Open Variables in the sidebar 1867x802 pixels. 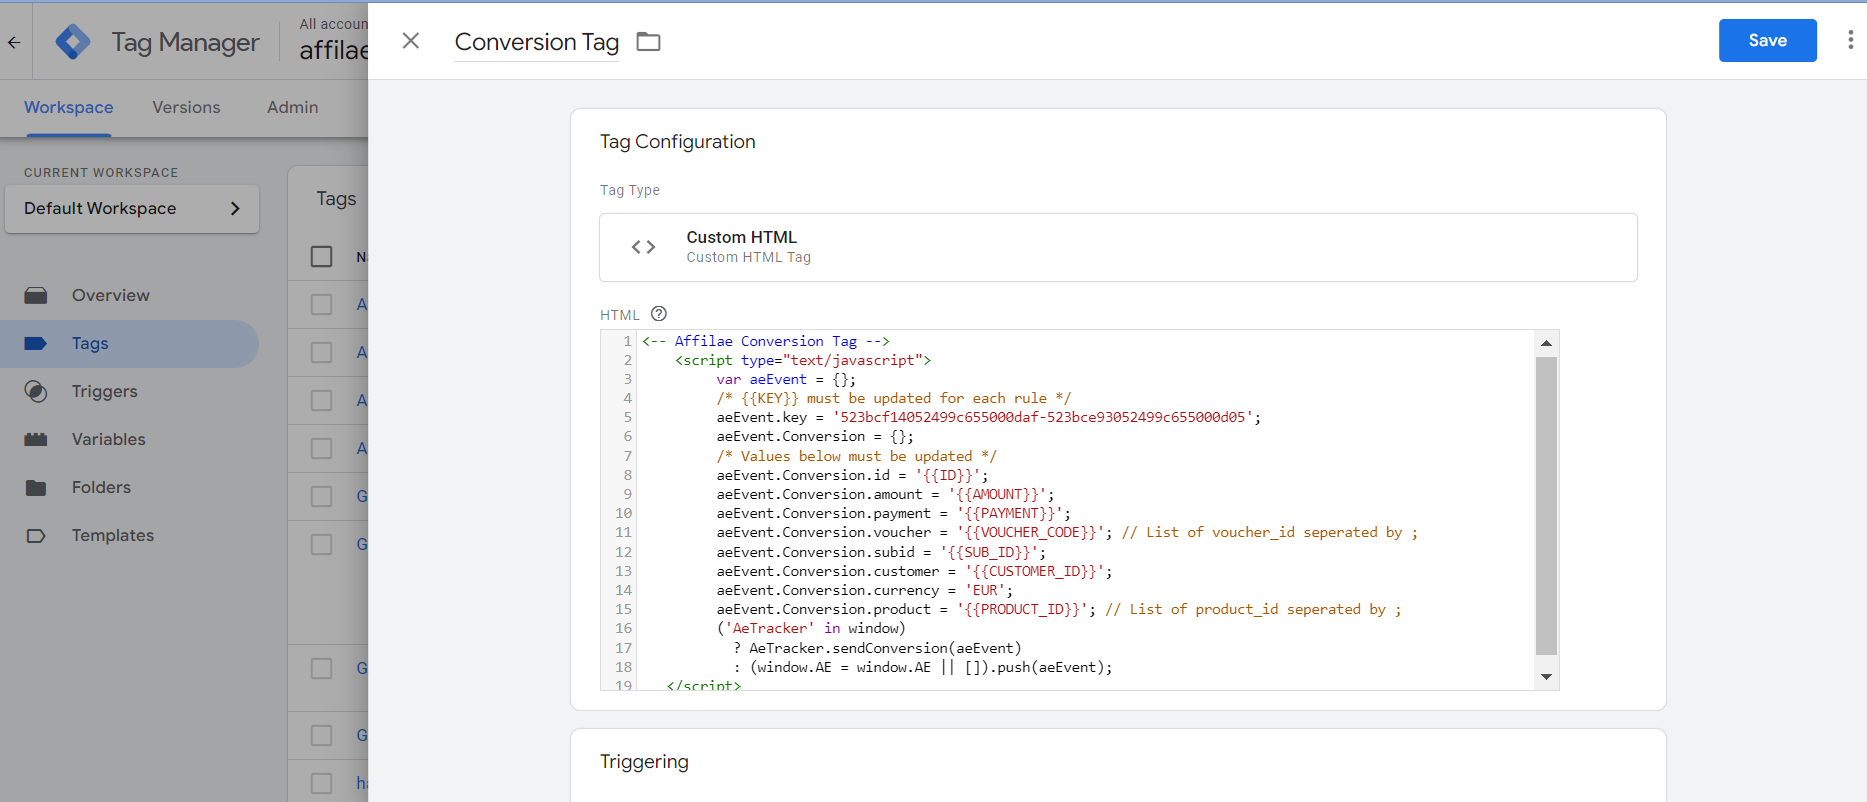coord(130,439)
